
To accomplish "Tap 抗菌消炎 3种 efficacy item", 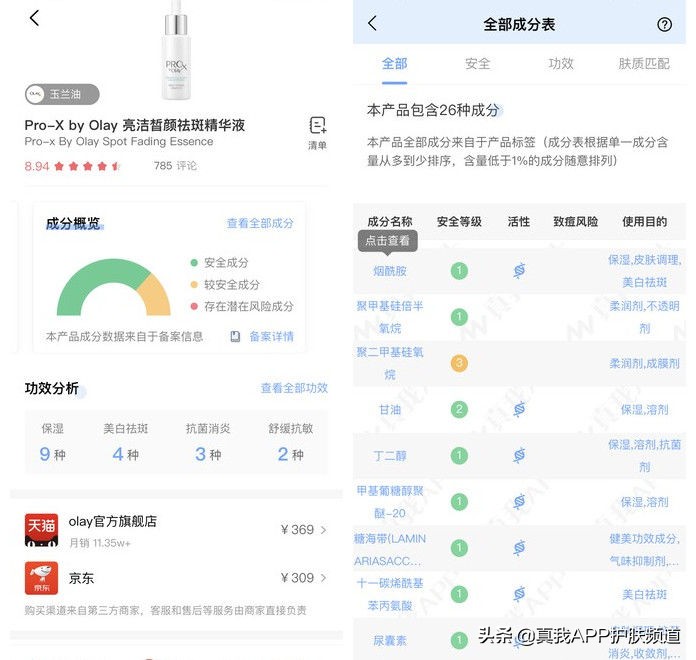I will (x=208, y=442).
